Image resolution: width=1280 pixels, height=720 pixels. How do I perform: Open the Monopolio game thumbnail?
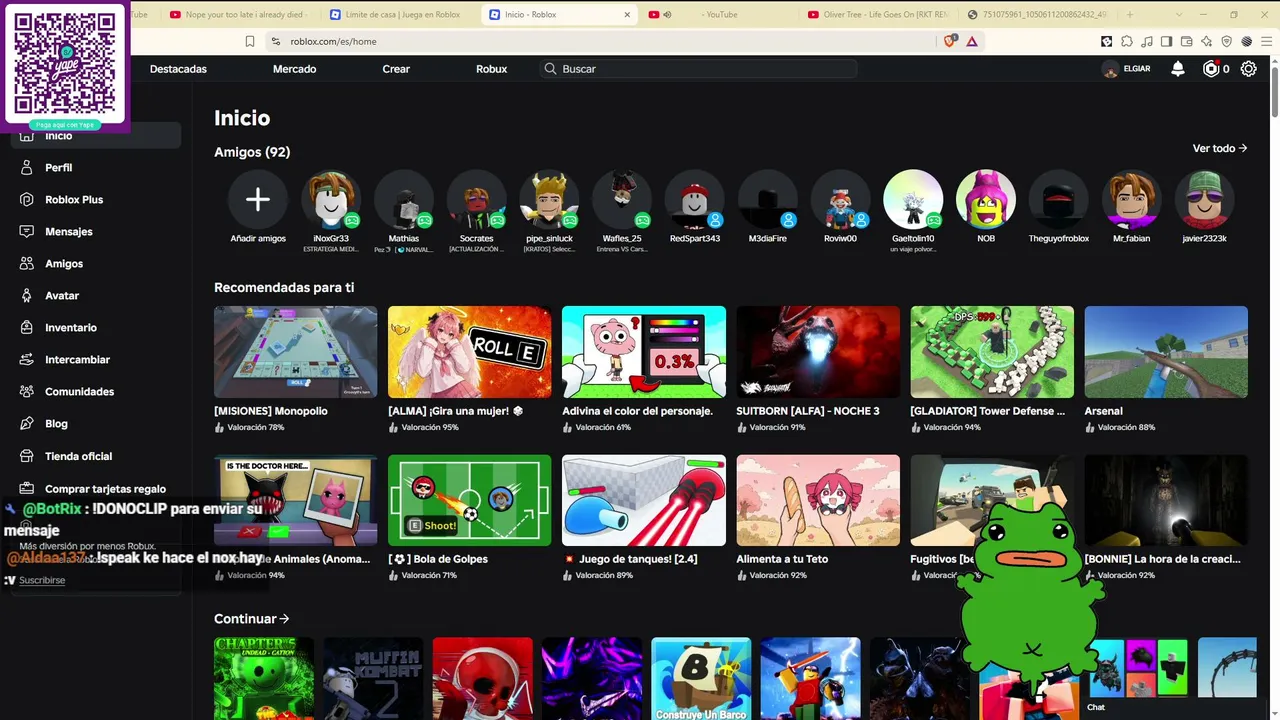coord(295,352)
